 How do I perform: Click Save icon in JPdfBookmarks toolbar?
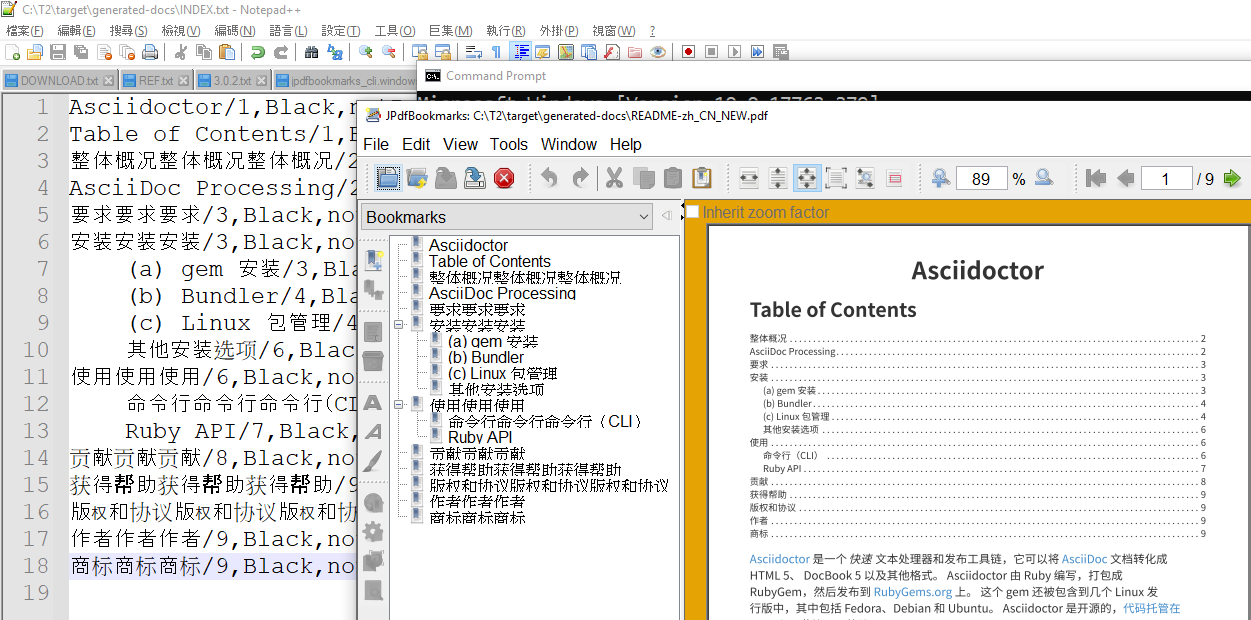tap(446, 178)
